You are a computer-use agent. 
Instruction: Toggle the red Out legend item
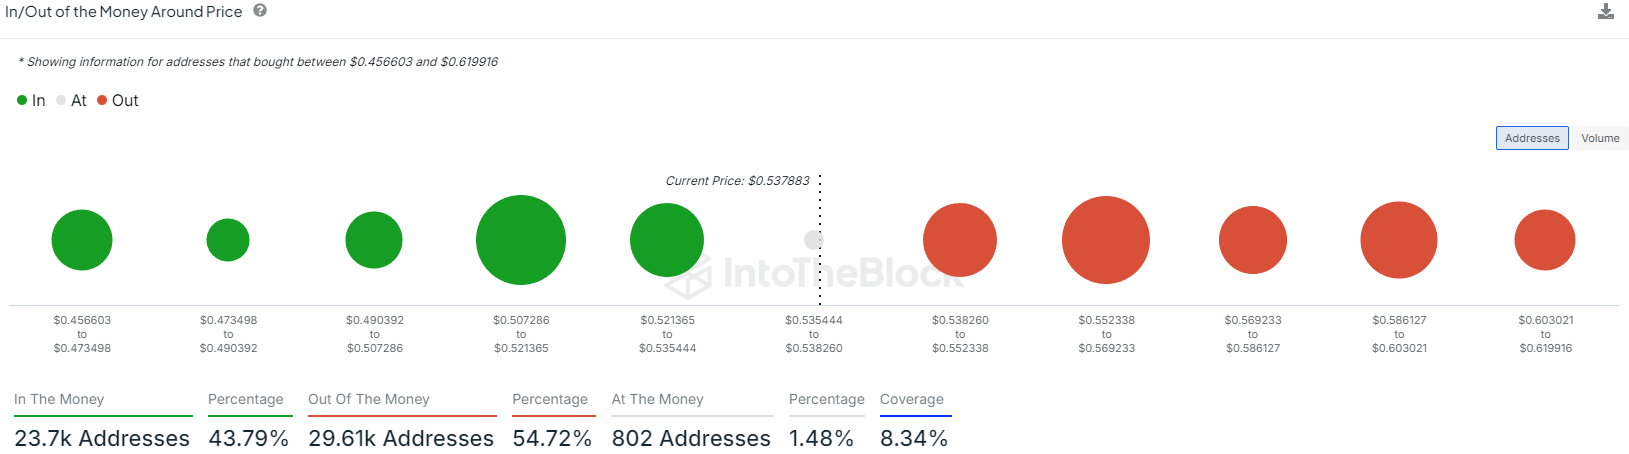[118, 100]
